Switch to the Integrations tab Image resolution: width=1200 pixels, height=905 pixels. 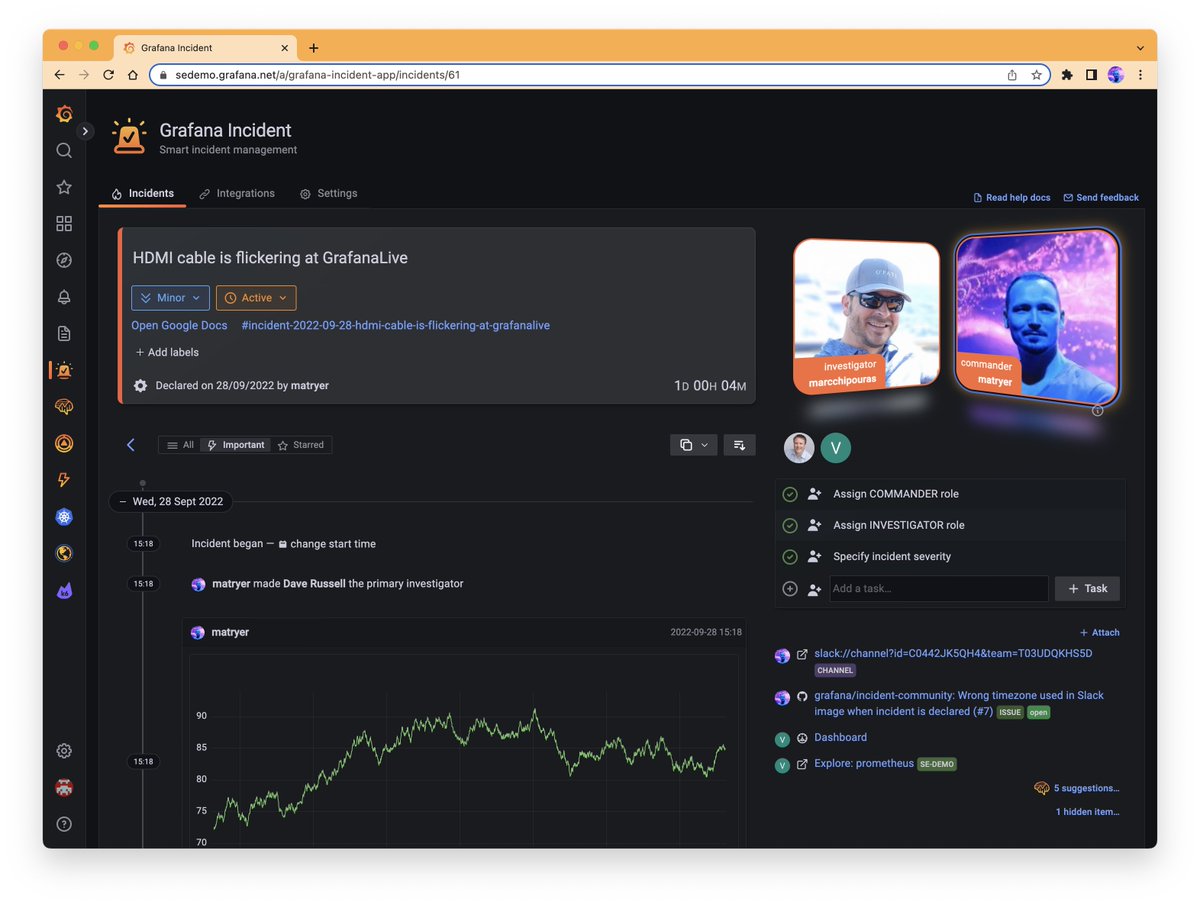pyautogui.click(x=237, y=193)
